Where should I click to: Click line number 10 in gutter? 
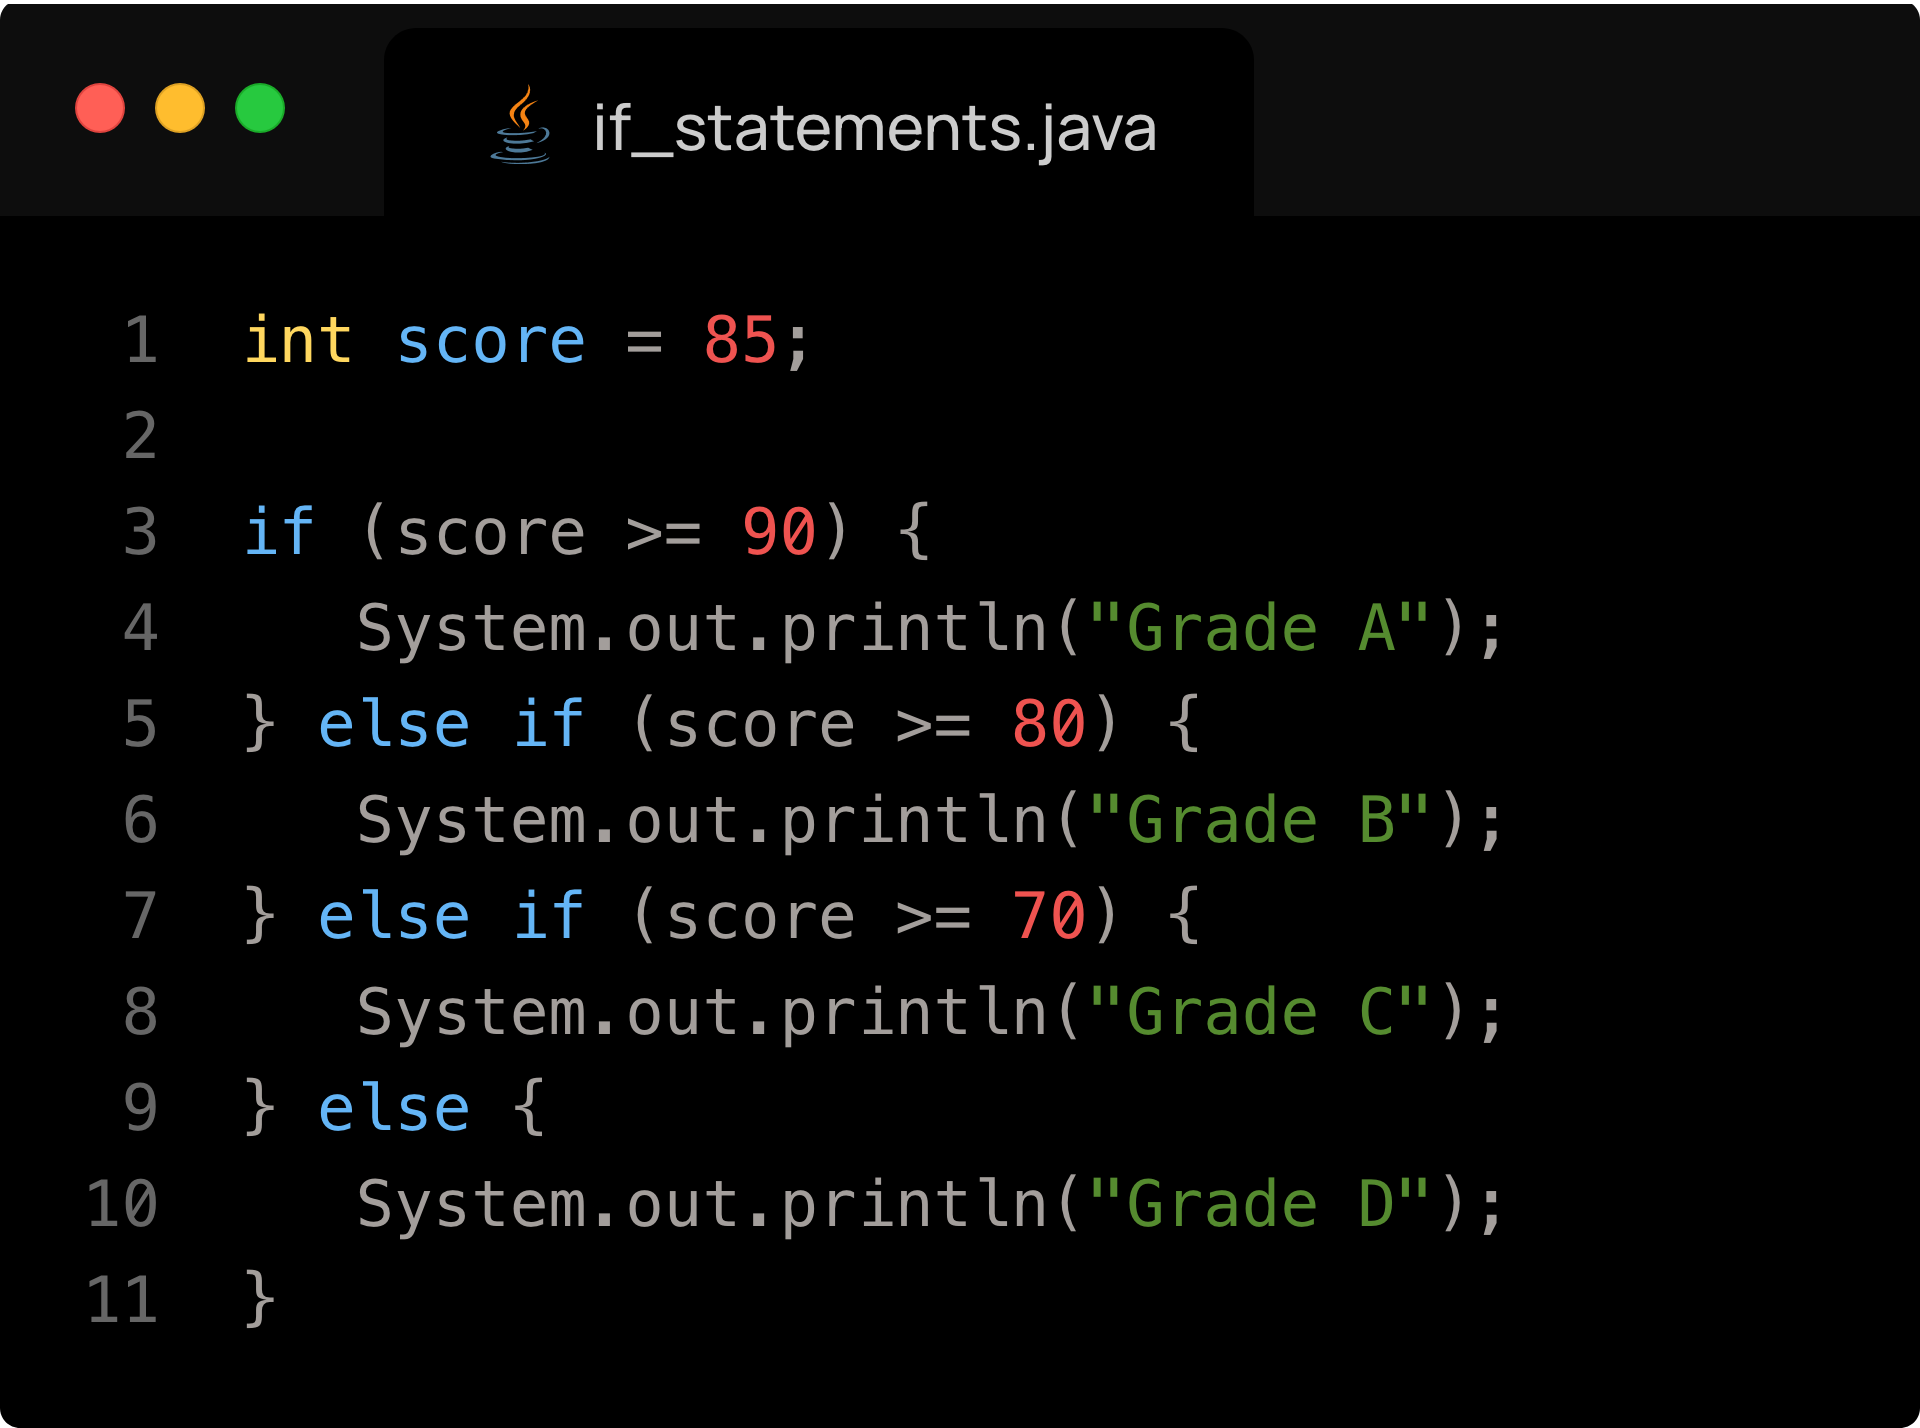tap(122, 1204)
